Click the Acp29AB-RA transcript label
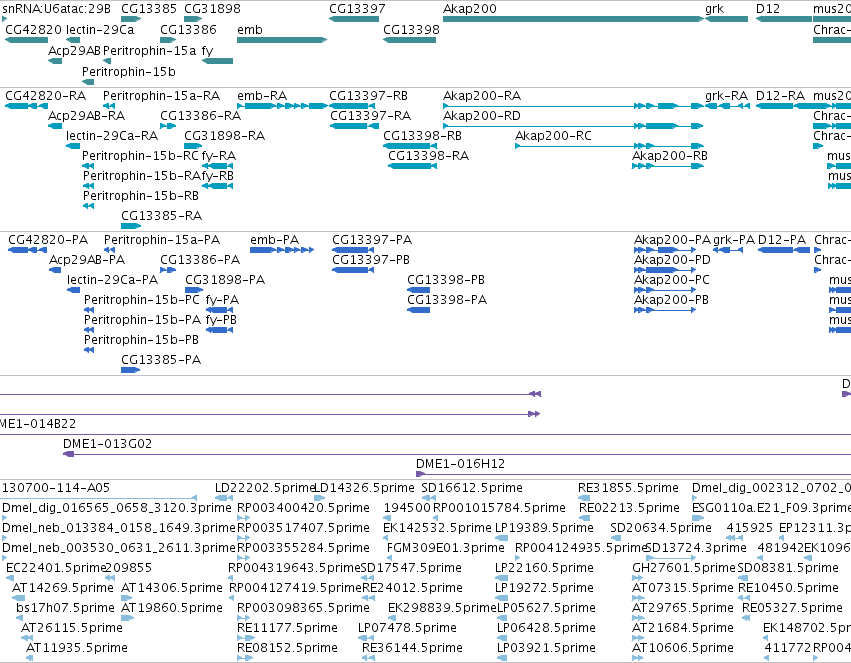 coord(86,116)
